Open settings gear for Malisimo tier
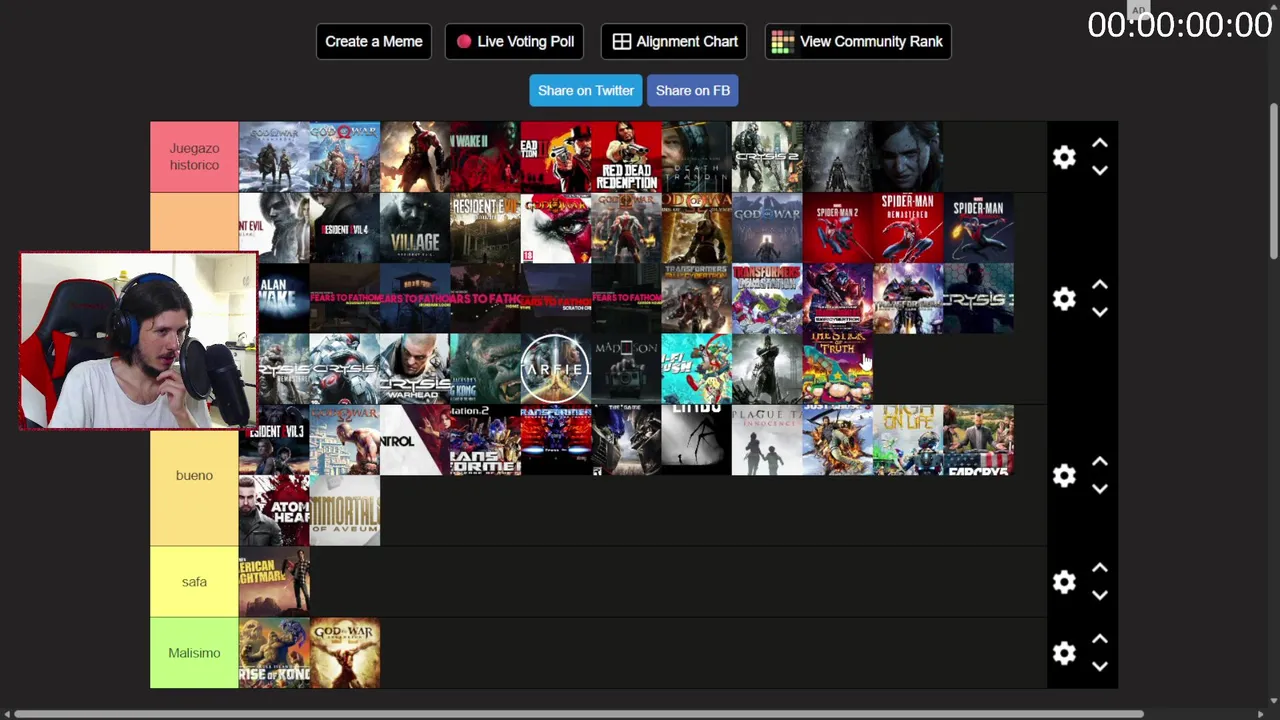The height and width of the screenshot is (720, 1280). [x=1064, y=653]
